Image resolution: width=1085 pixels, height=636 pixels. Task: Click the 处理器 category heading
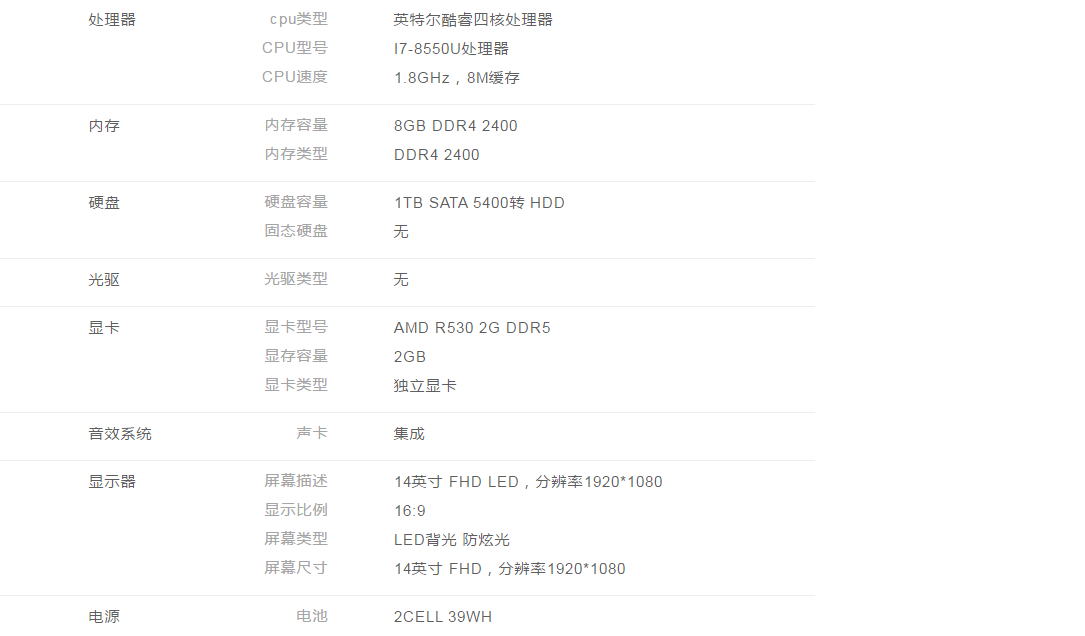[112, 20]
